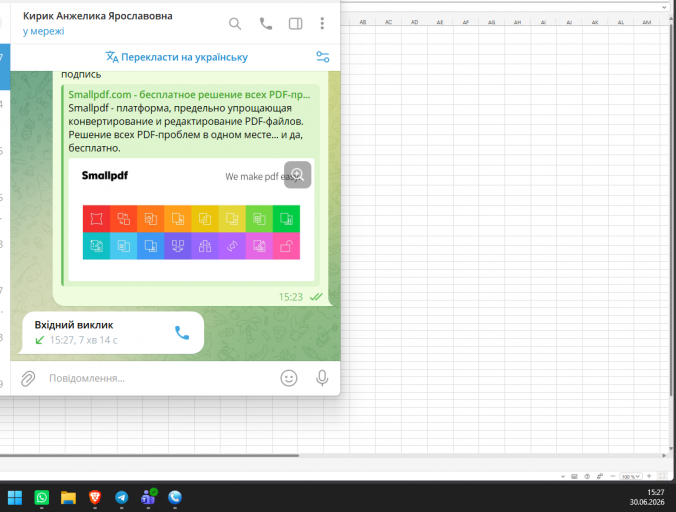Viewport: 676px width, 512px height.
Task: Select spreadsheet column header AM
Action: [647, 22]
